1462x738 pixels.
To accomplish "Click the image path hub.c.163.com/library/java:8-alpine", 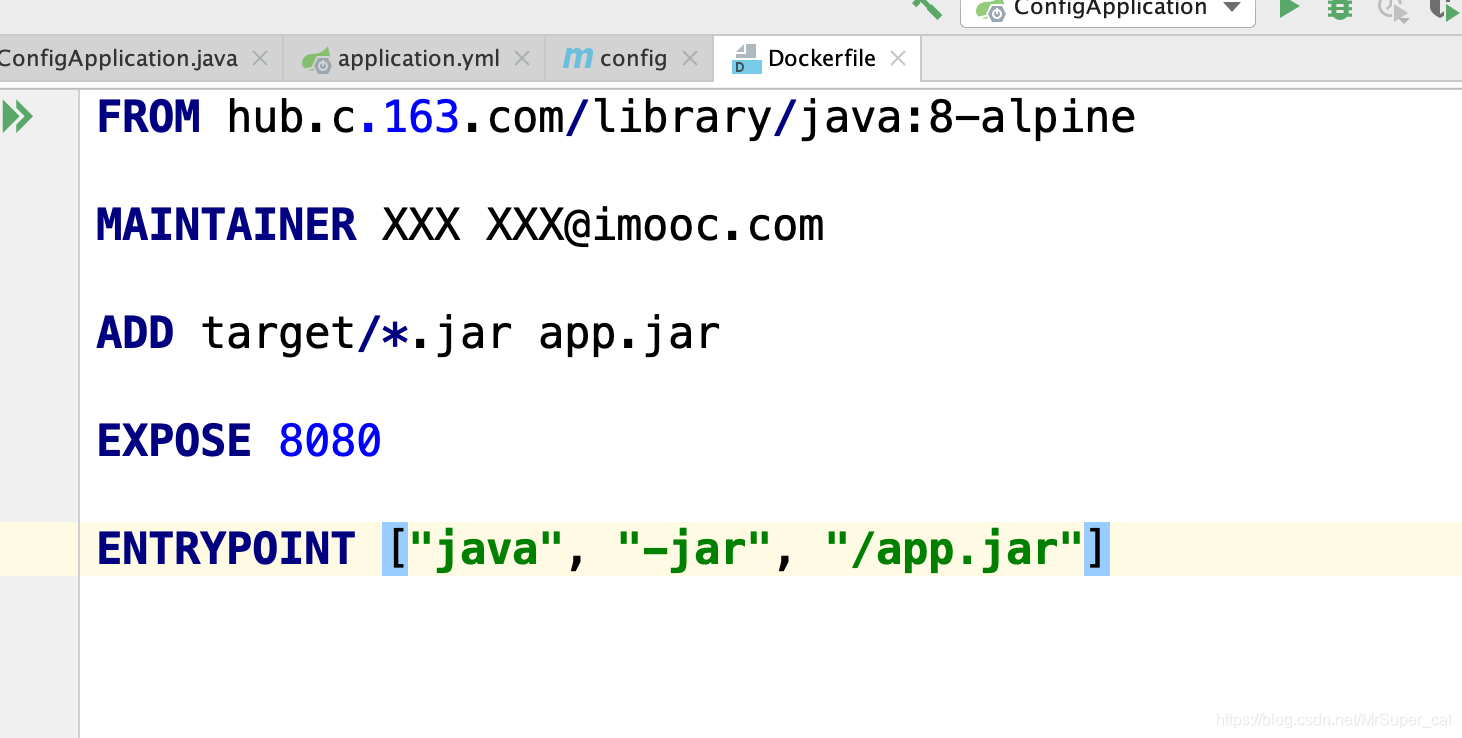I will pyautogui.click(x=681, y=117).
